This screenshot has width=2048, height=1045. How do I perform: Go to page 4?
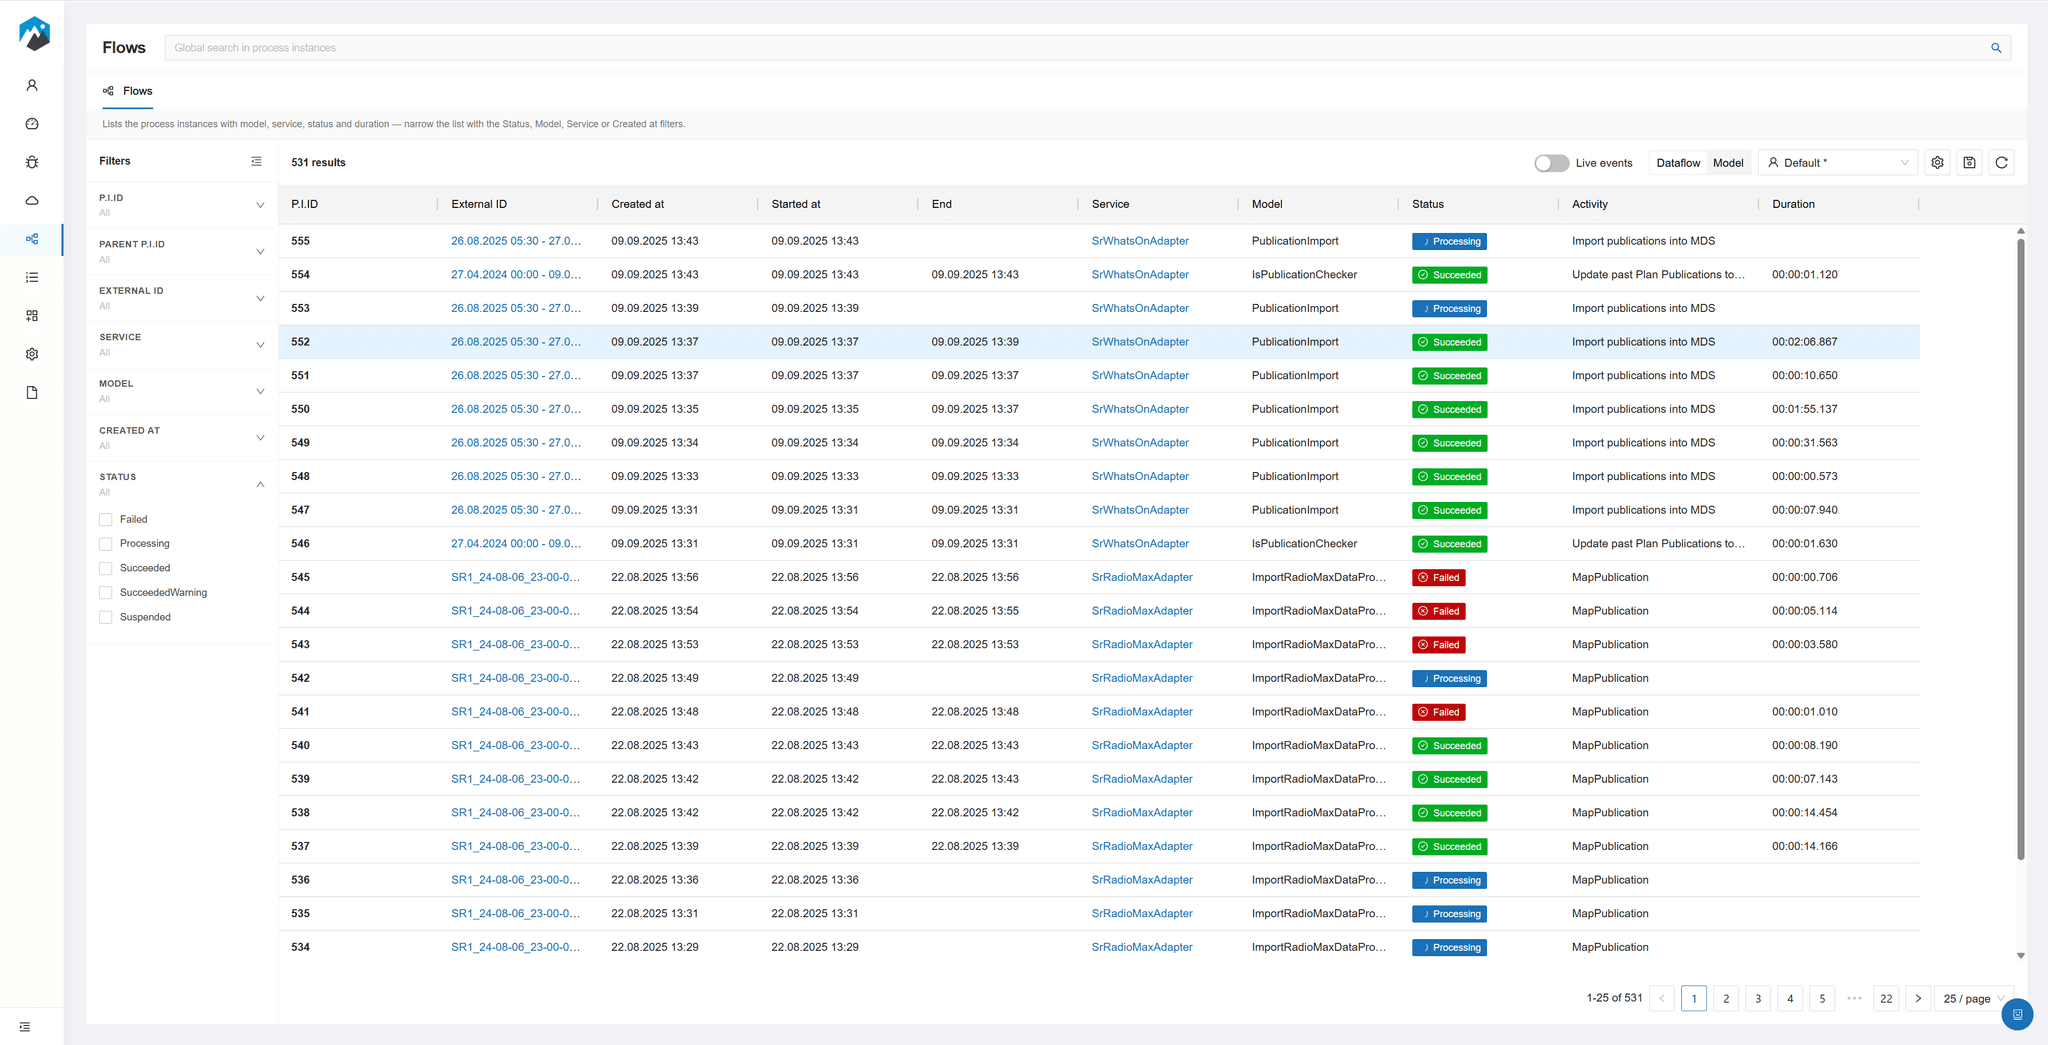1790,998
